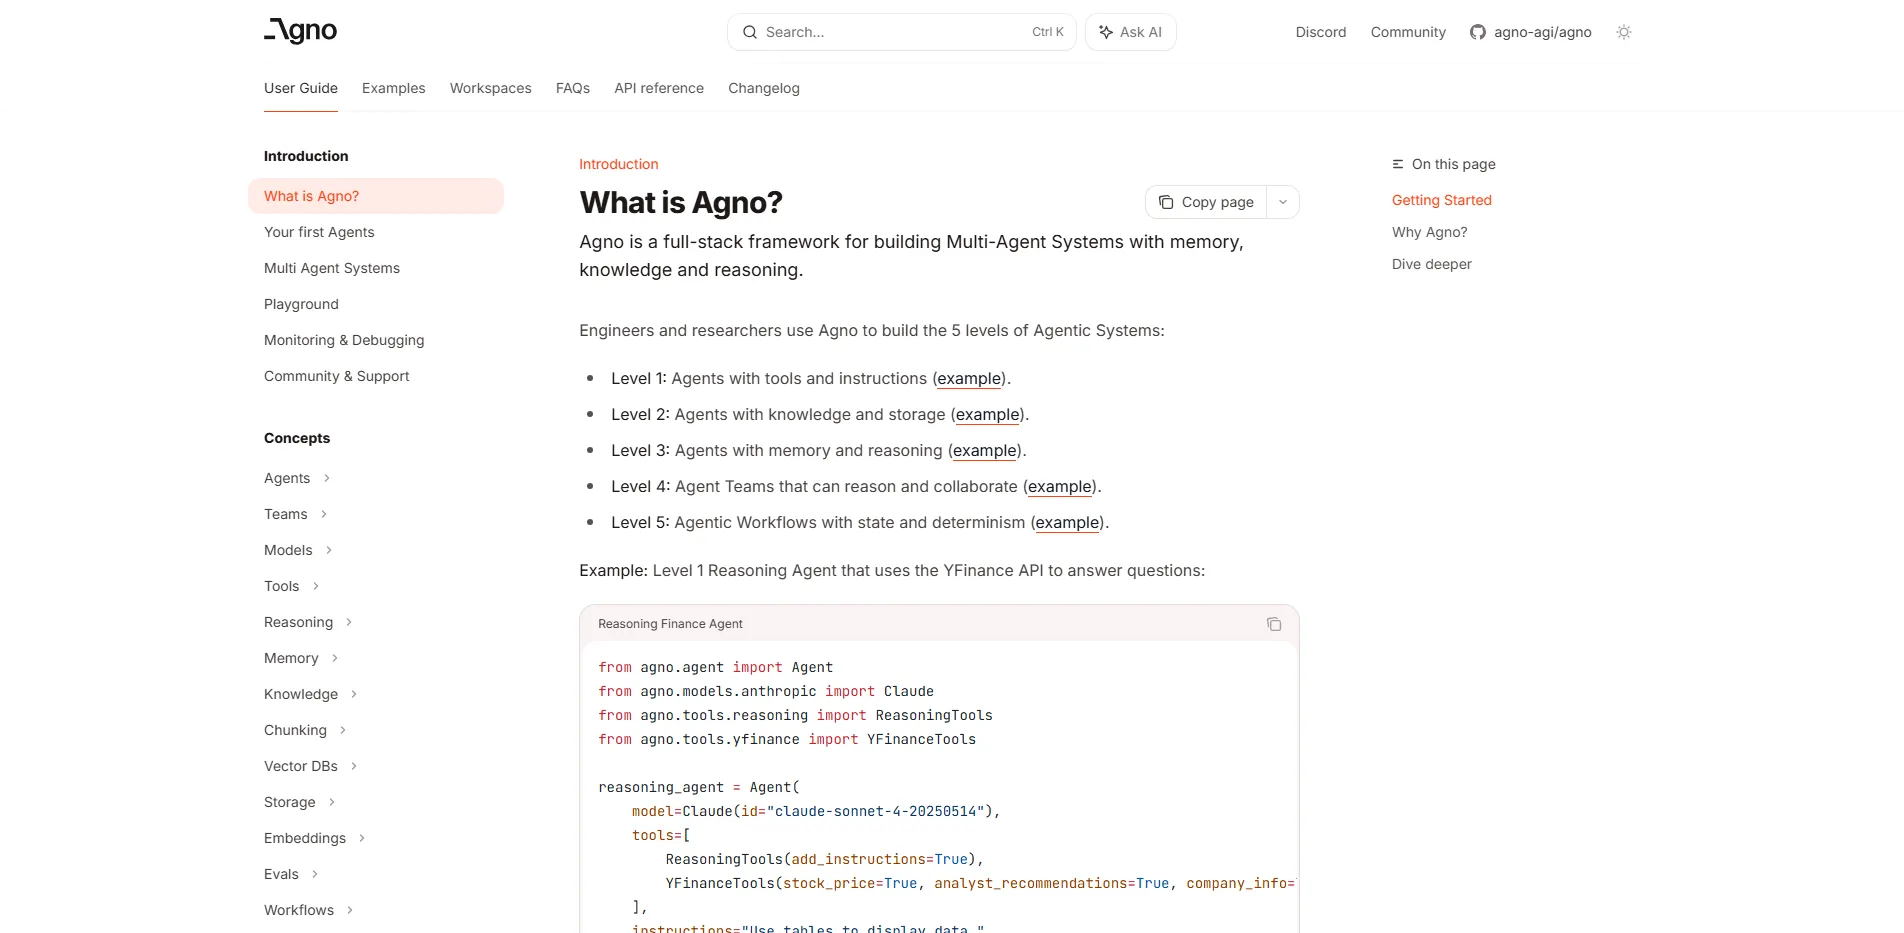Open the agno-agi/agno GitHub link
This screenshot has width=1904, height=933.
(1530, 32)
